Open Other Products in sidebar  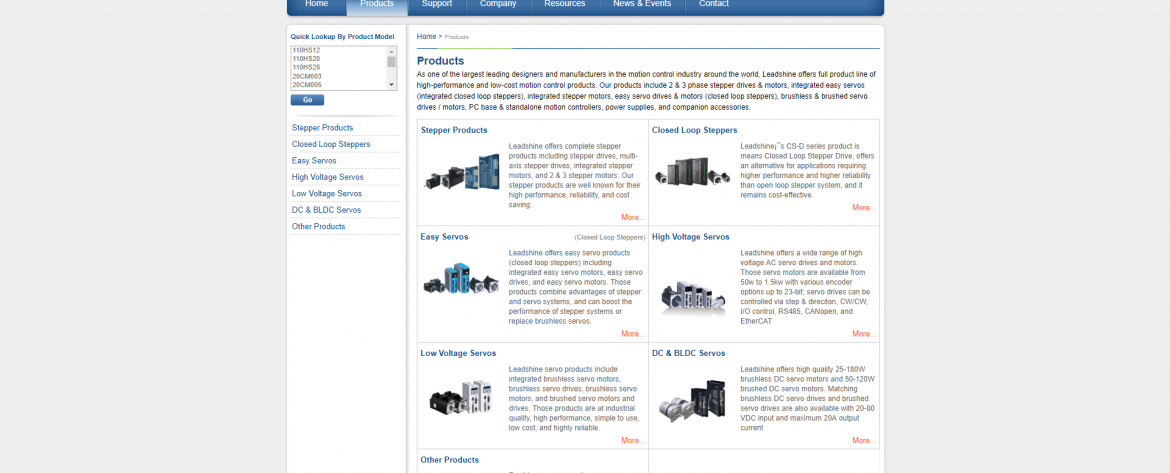coord(319,226)
